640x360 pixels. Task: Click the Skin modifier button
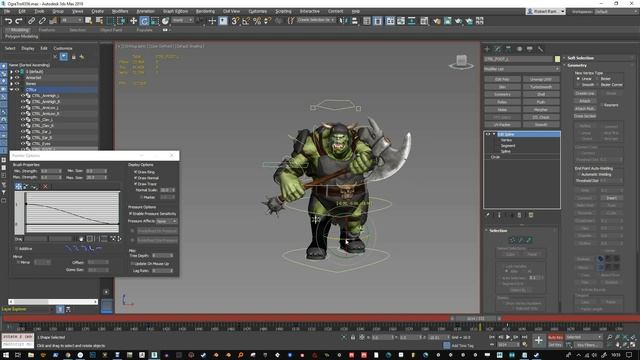(502, 87)
